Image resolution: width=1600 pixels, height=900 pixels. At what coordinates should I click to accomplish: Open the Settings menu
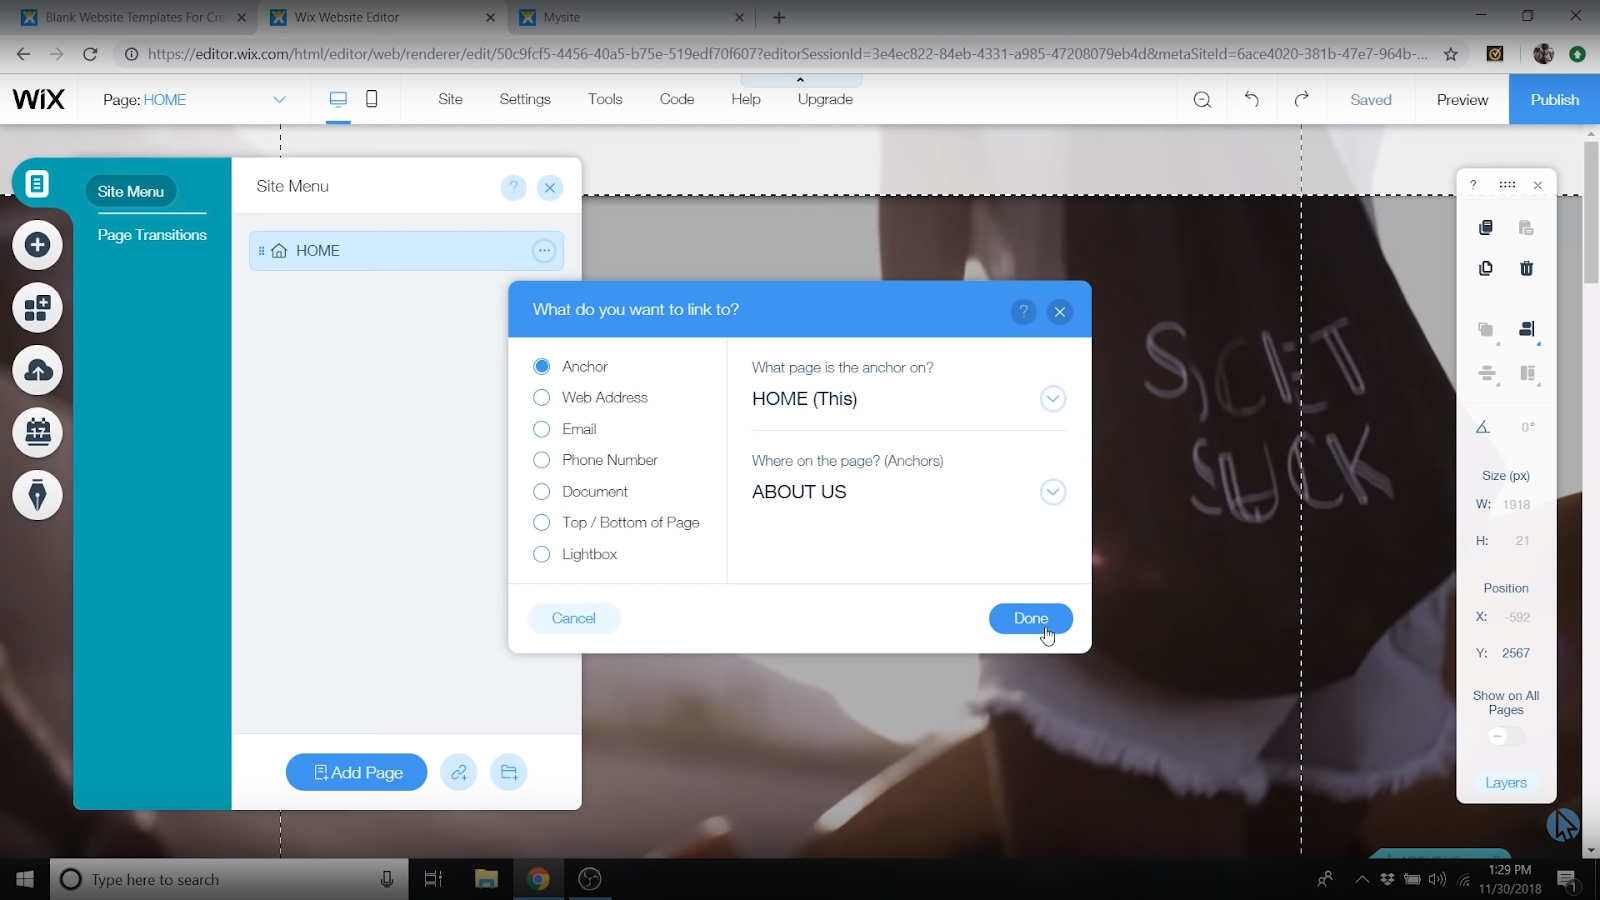525,99
